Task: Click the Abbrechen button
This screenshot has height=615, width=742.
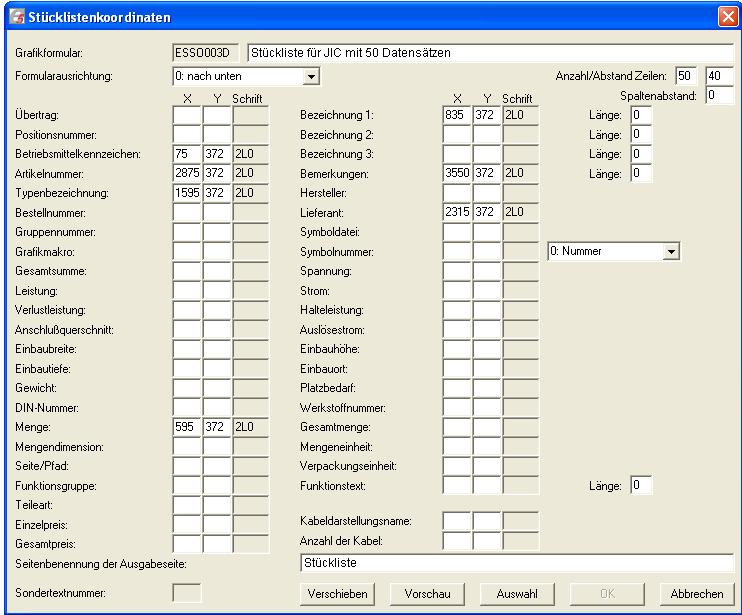Action: point(697,594)
